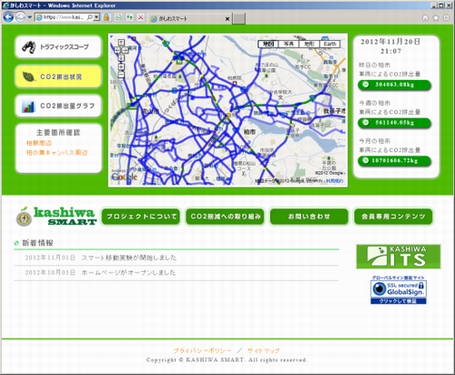Switch map to 写真 satellite view
The width and height of the screenshot is (455, 375).
[x=289, y=44]
